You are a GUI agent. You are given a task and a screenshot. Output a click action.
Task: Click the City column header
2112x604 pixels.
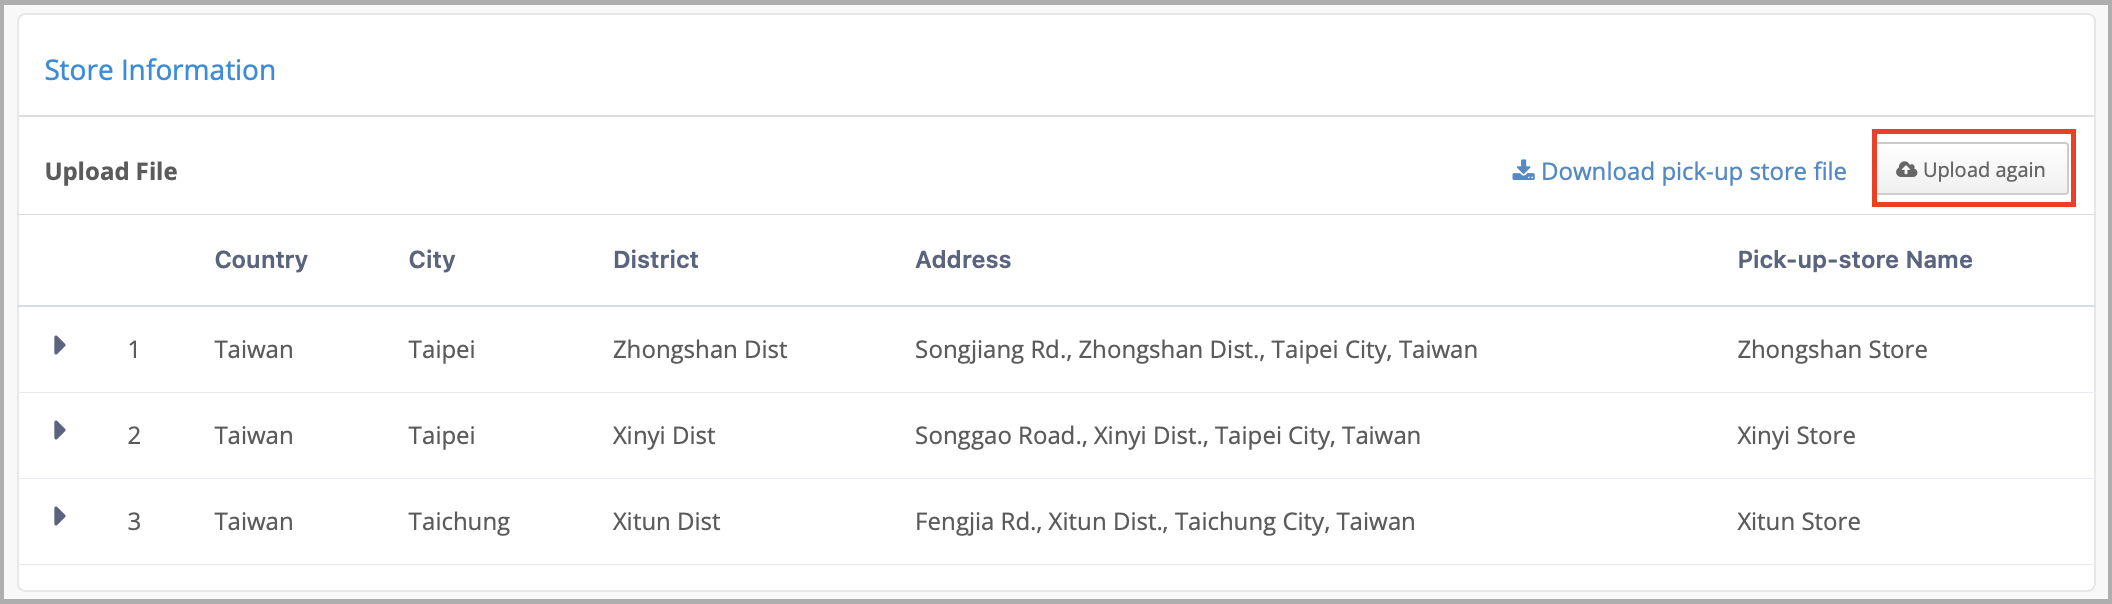(x=432, y=260)
